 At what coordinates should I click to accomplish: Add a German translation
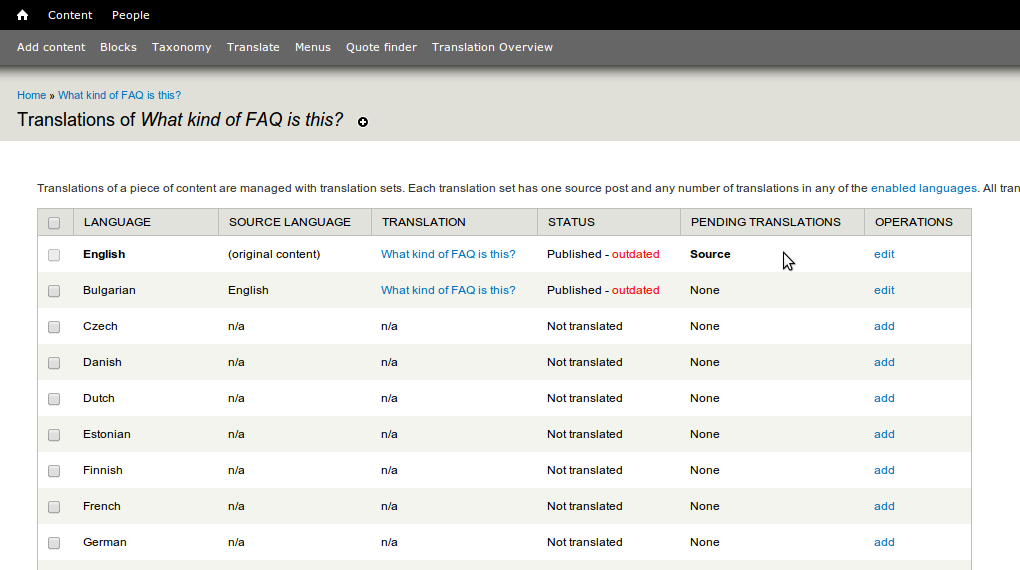click(884, 542)
